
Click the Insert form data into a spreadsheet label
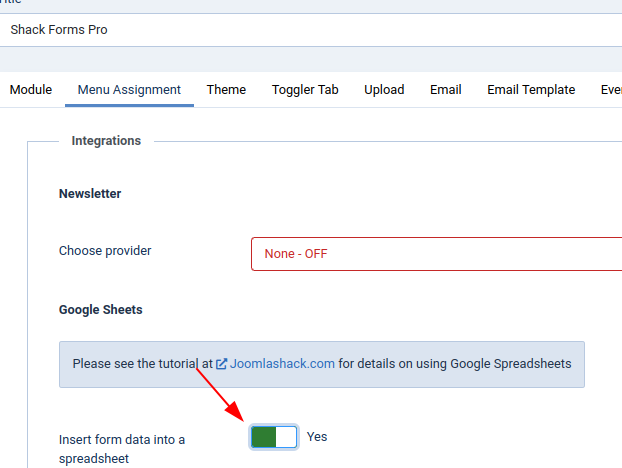click(x=122, y=449)
